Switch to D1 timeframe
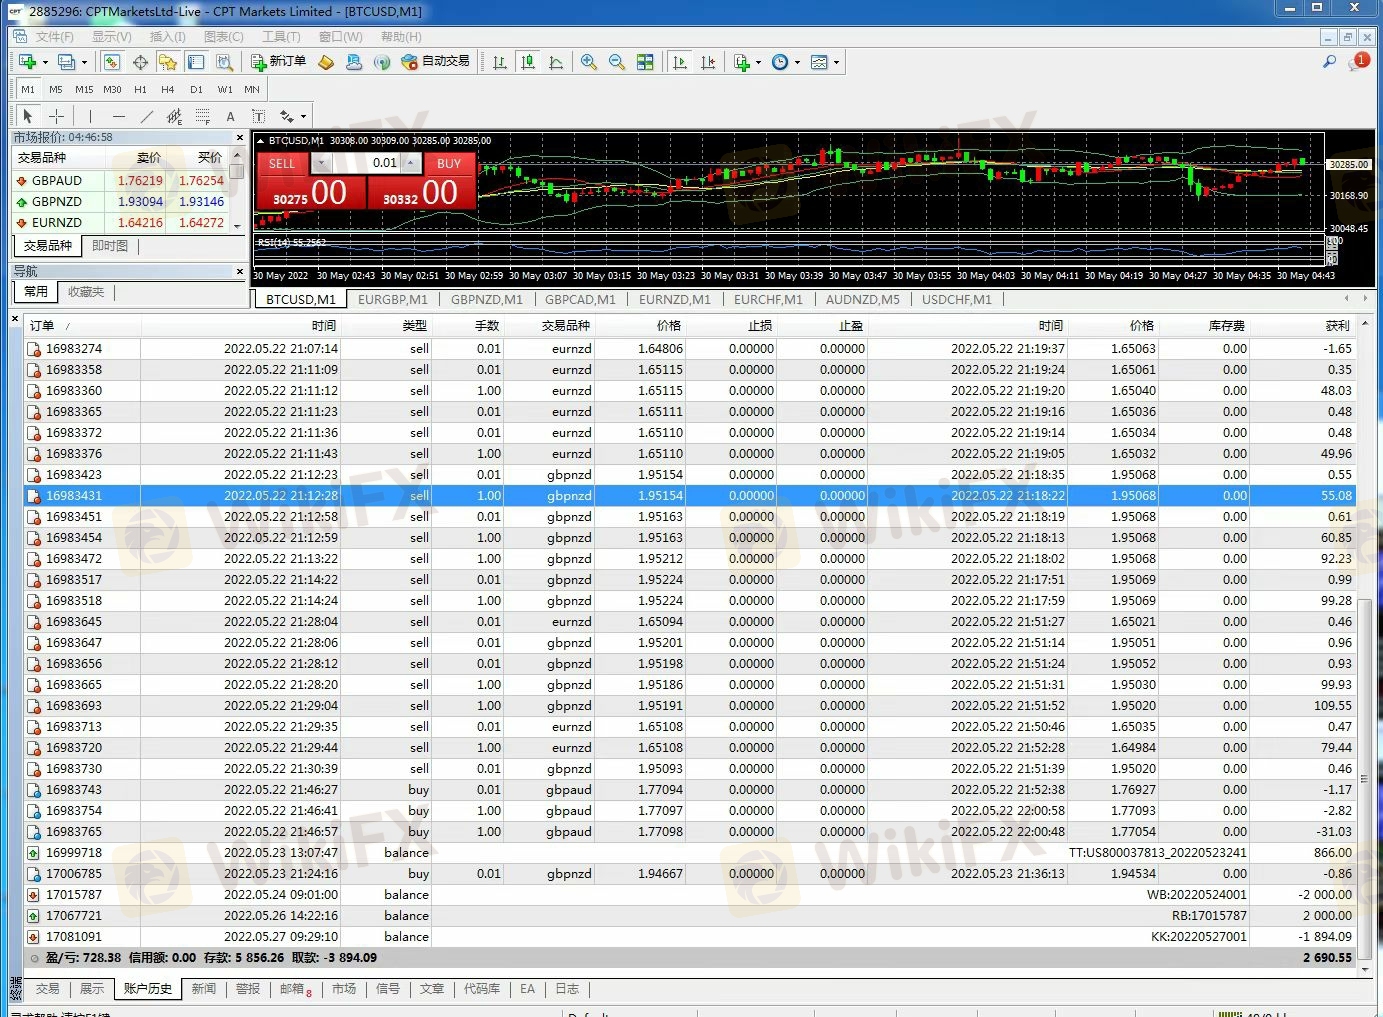1383x1017 pixels. pos(196,89)
